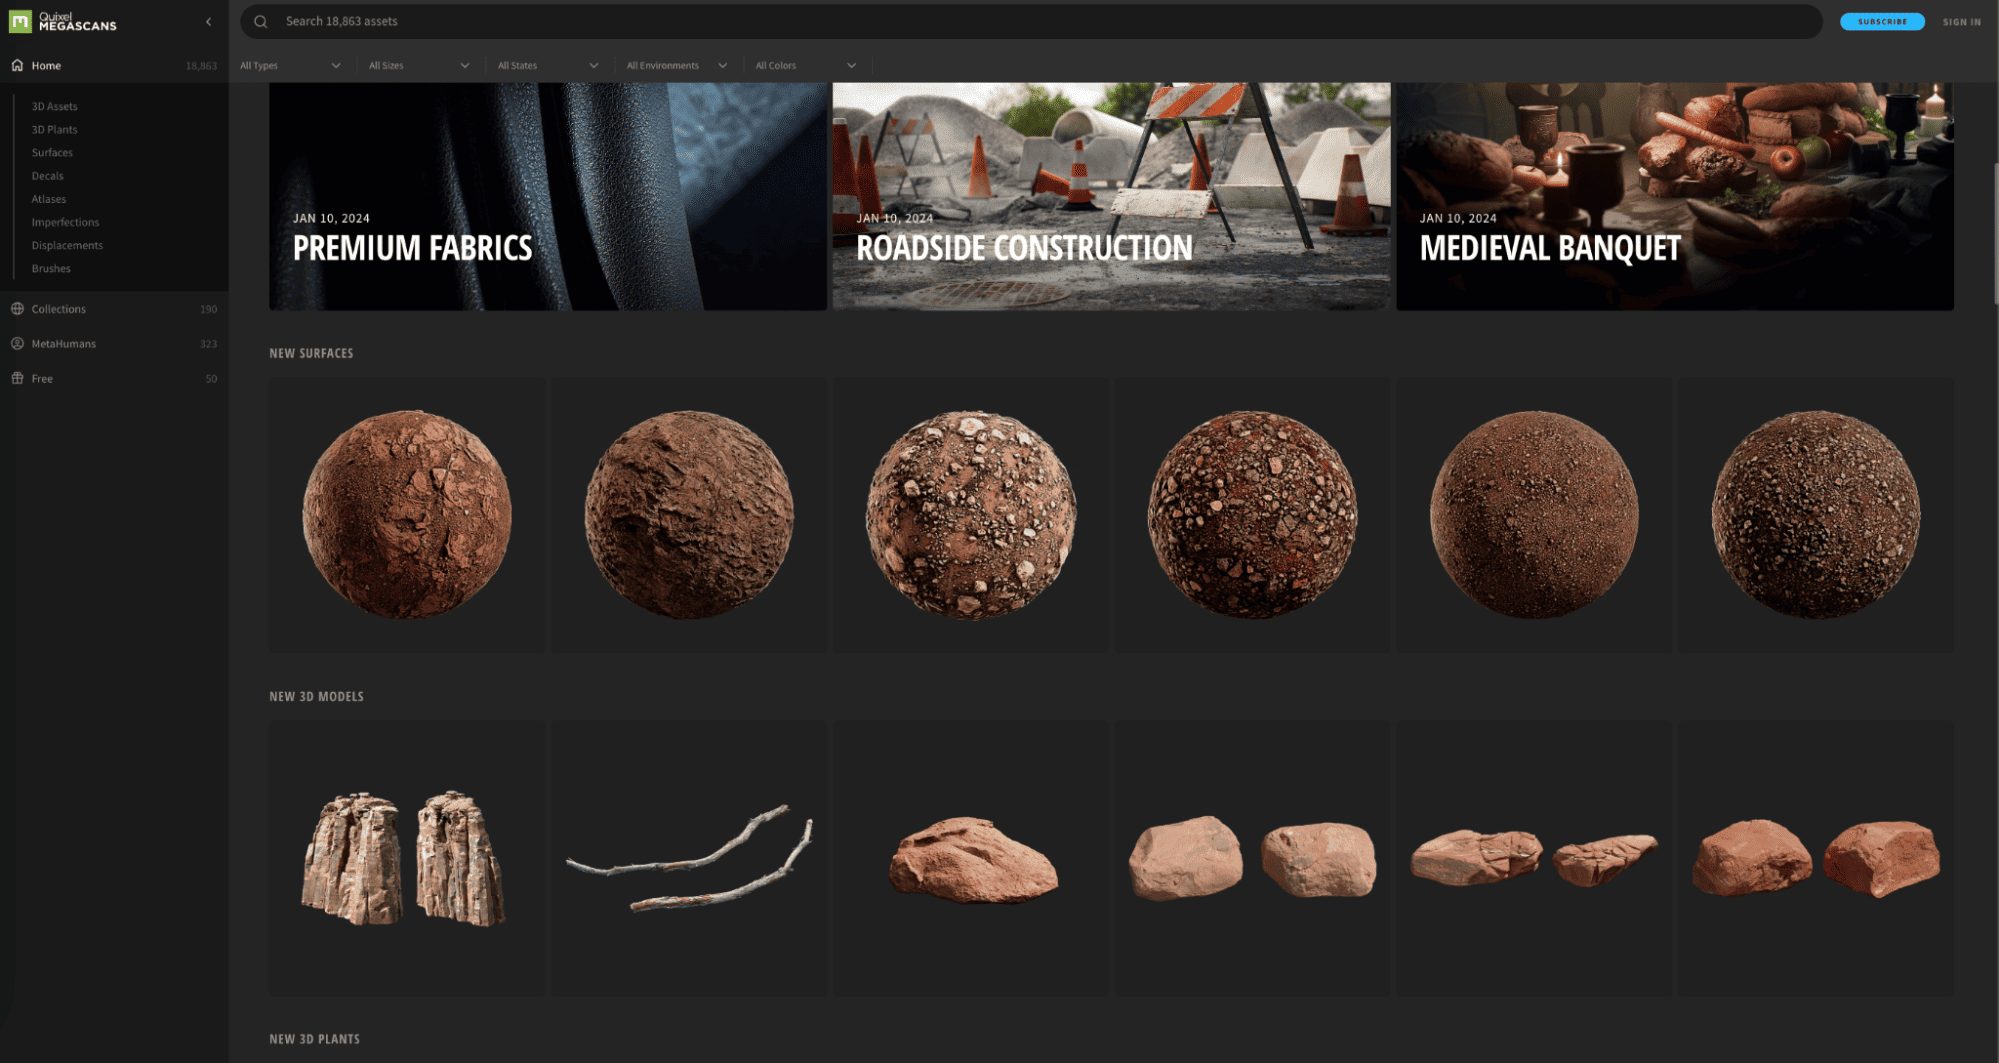Open the All Colors filter dropdown
This screenshot has width=1999, height=1063.
click(x=806, y=65)
